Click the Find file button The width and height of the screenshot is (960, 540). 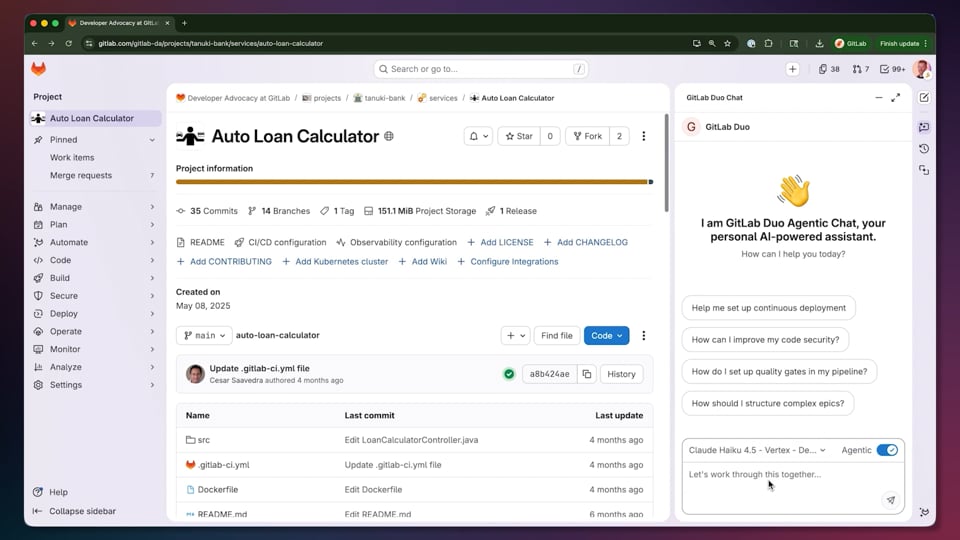point(557,336)
